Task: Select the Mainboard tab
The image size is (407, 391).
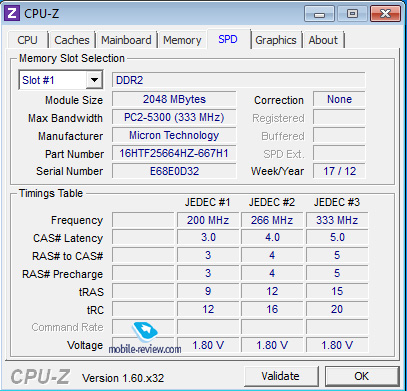Action: (x=126, y=40)
